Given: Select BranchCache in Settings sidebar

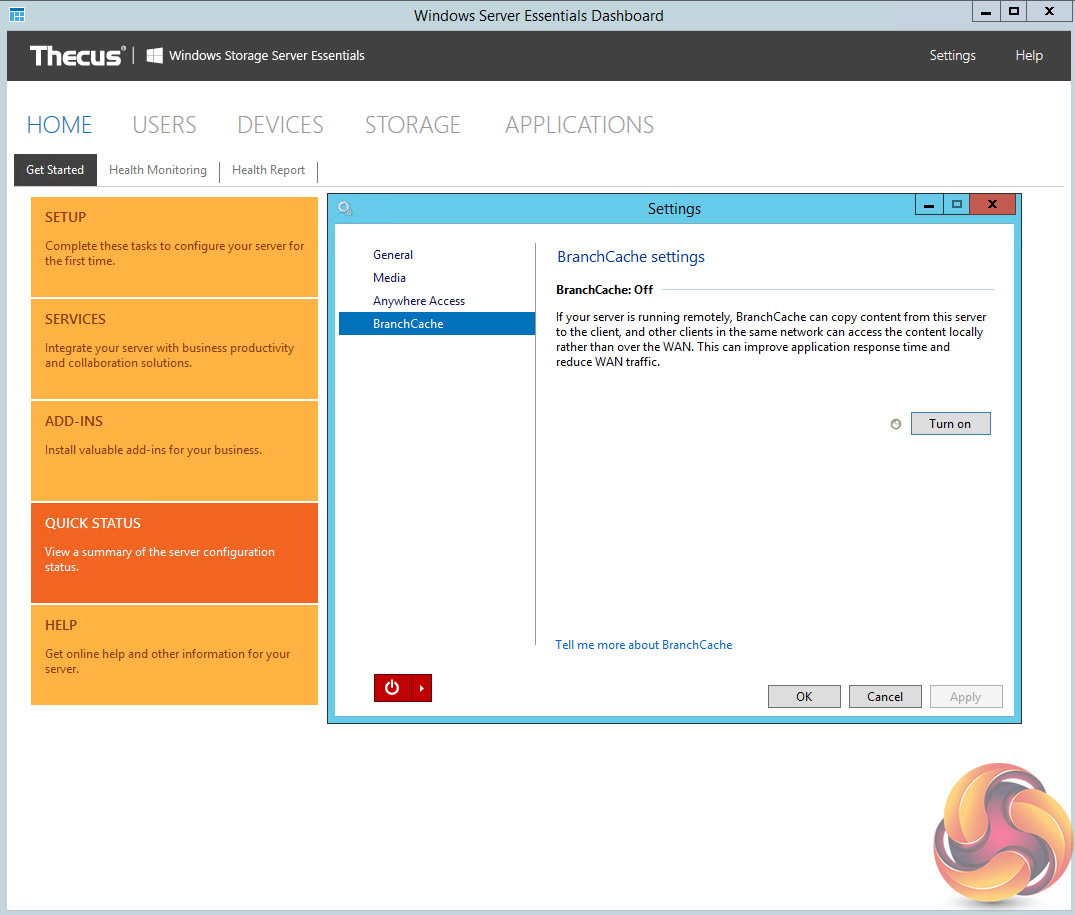Looking at the screenshot, I should (437, 324).
